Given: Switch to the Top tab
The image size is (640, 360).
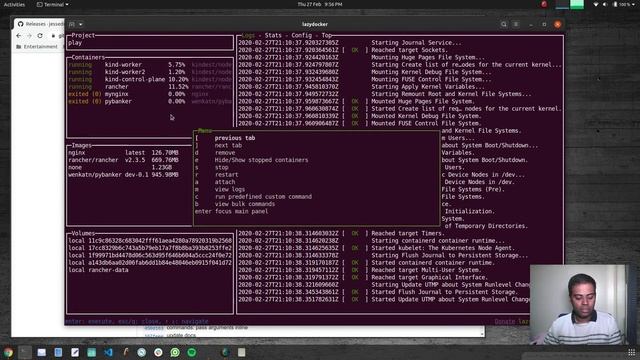Looking at the screenshot, I should coord(327,36).
